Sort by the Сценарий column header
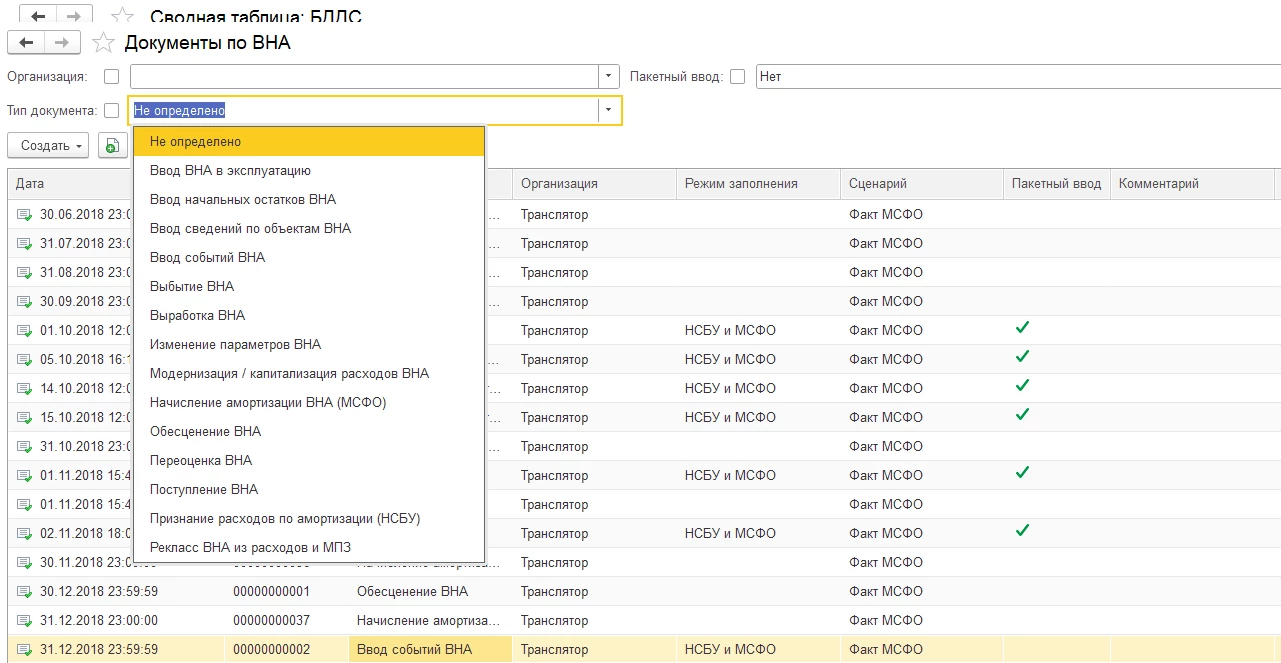Screen dimensions: 1281x663 (x=878, y=184)
